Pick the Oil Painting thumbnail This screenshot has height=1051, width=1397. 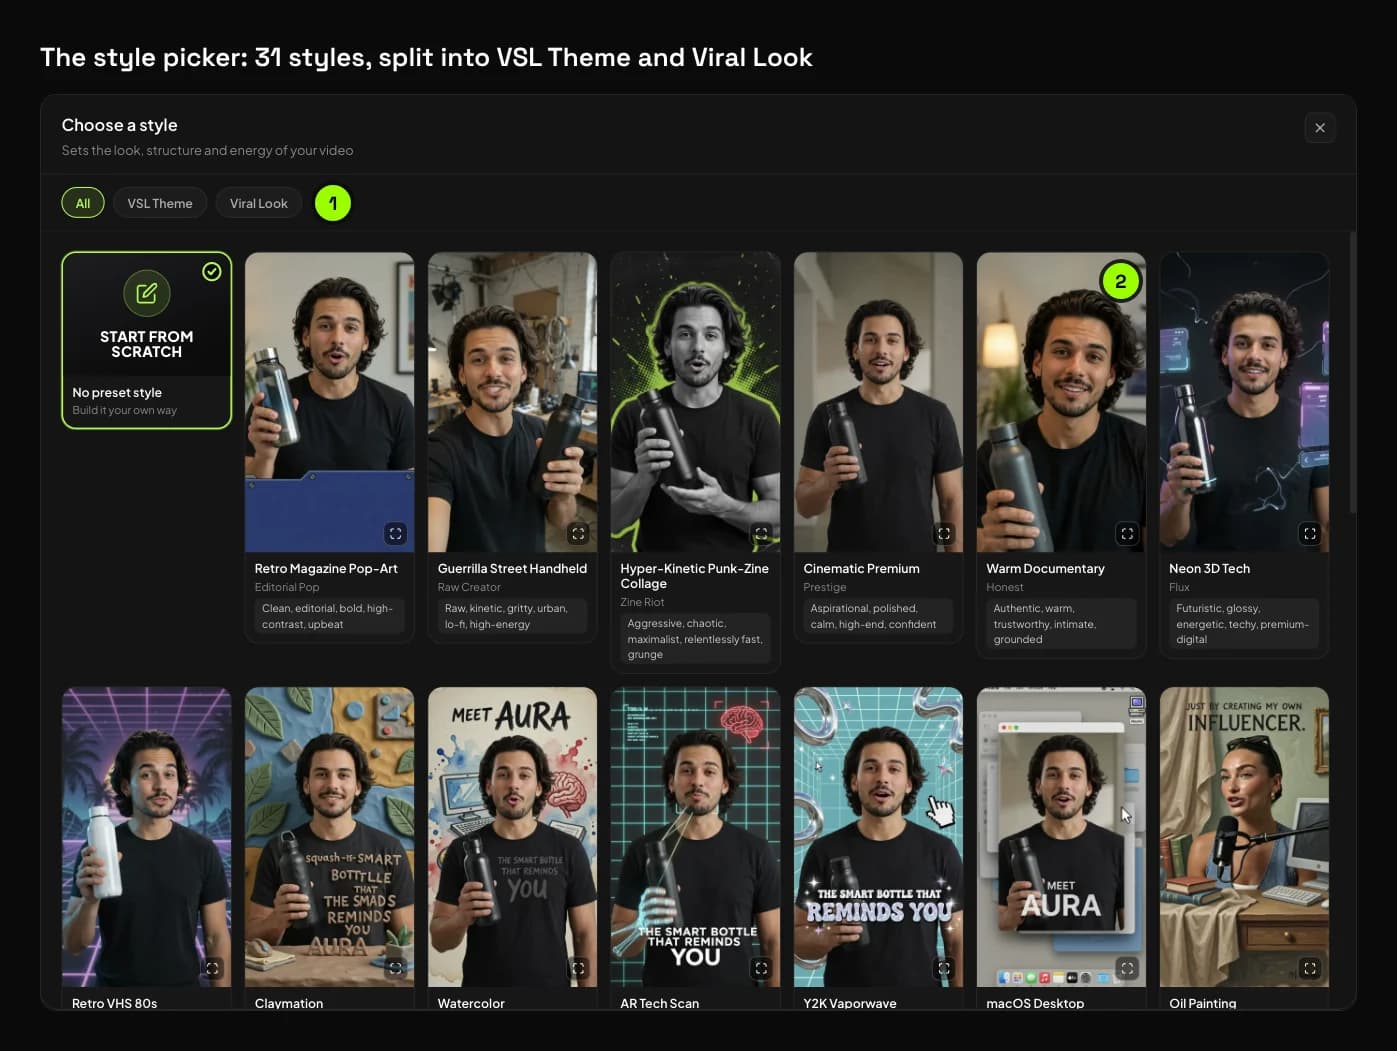(x=1244, y=837)
